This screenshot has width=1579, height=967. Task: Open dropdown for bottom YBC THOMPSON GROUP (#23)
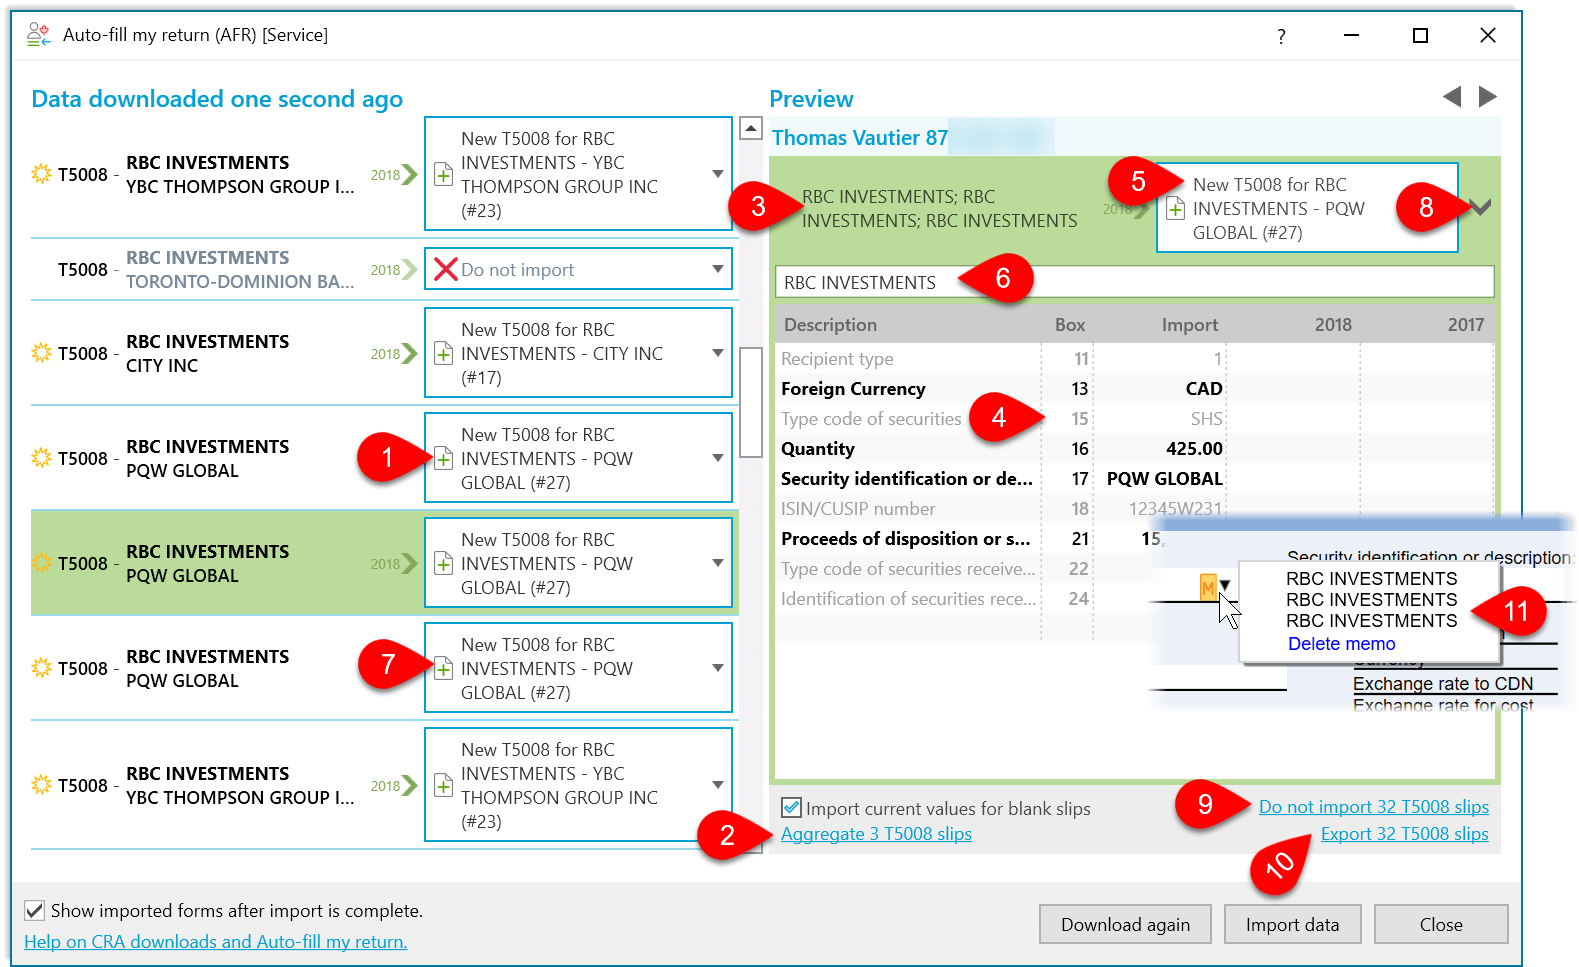(718, 784)
